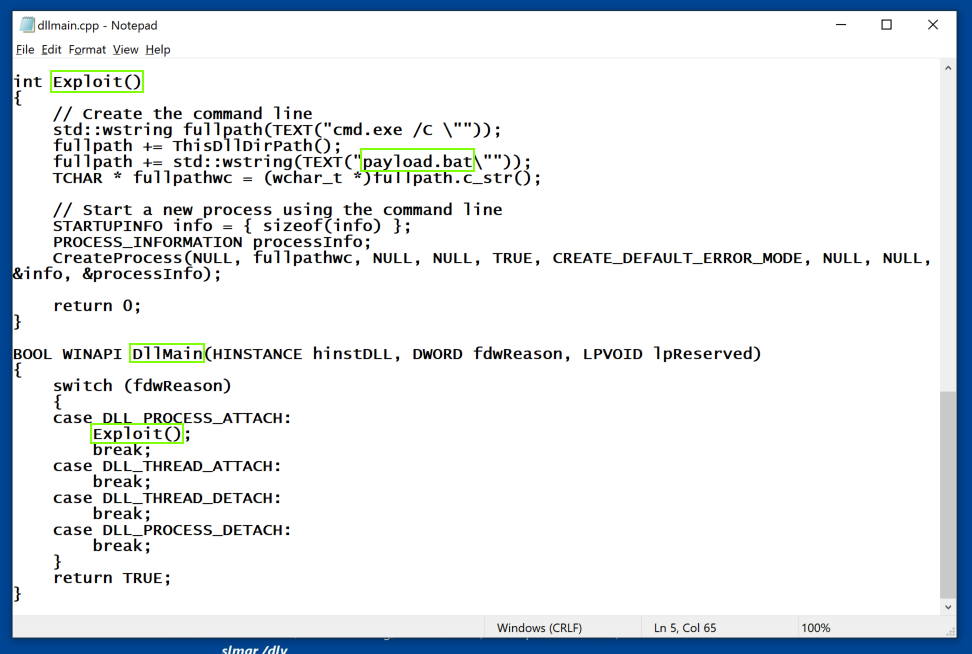Viewport: 972px width, 654px height.
Task: Click 'fullpath.c_str();' in the TCHAR line
Action: (x=457, y=178)
